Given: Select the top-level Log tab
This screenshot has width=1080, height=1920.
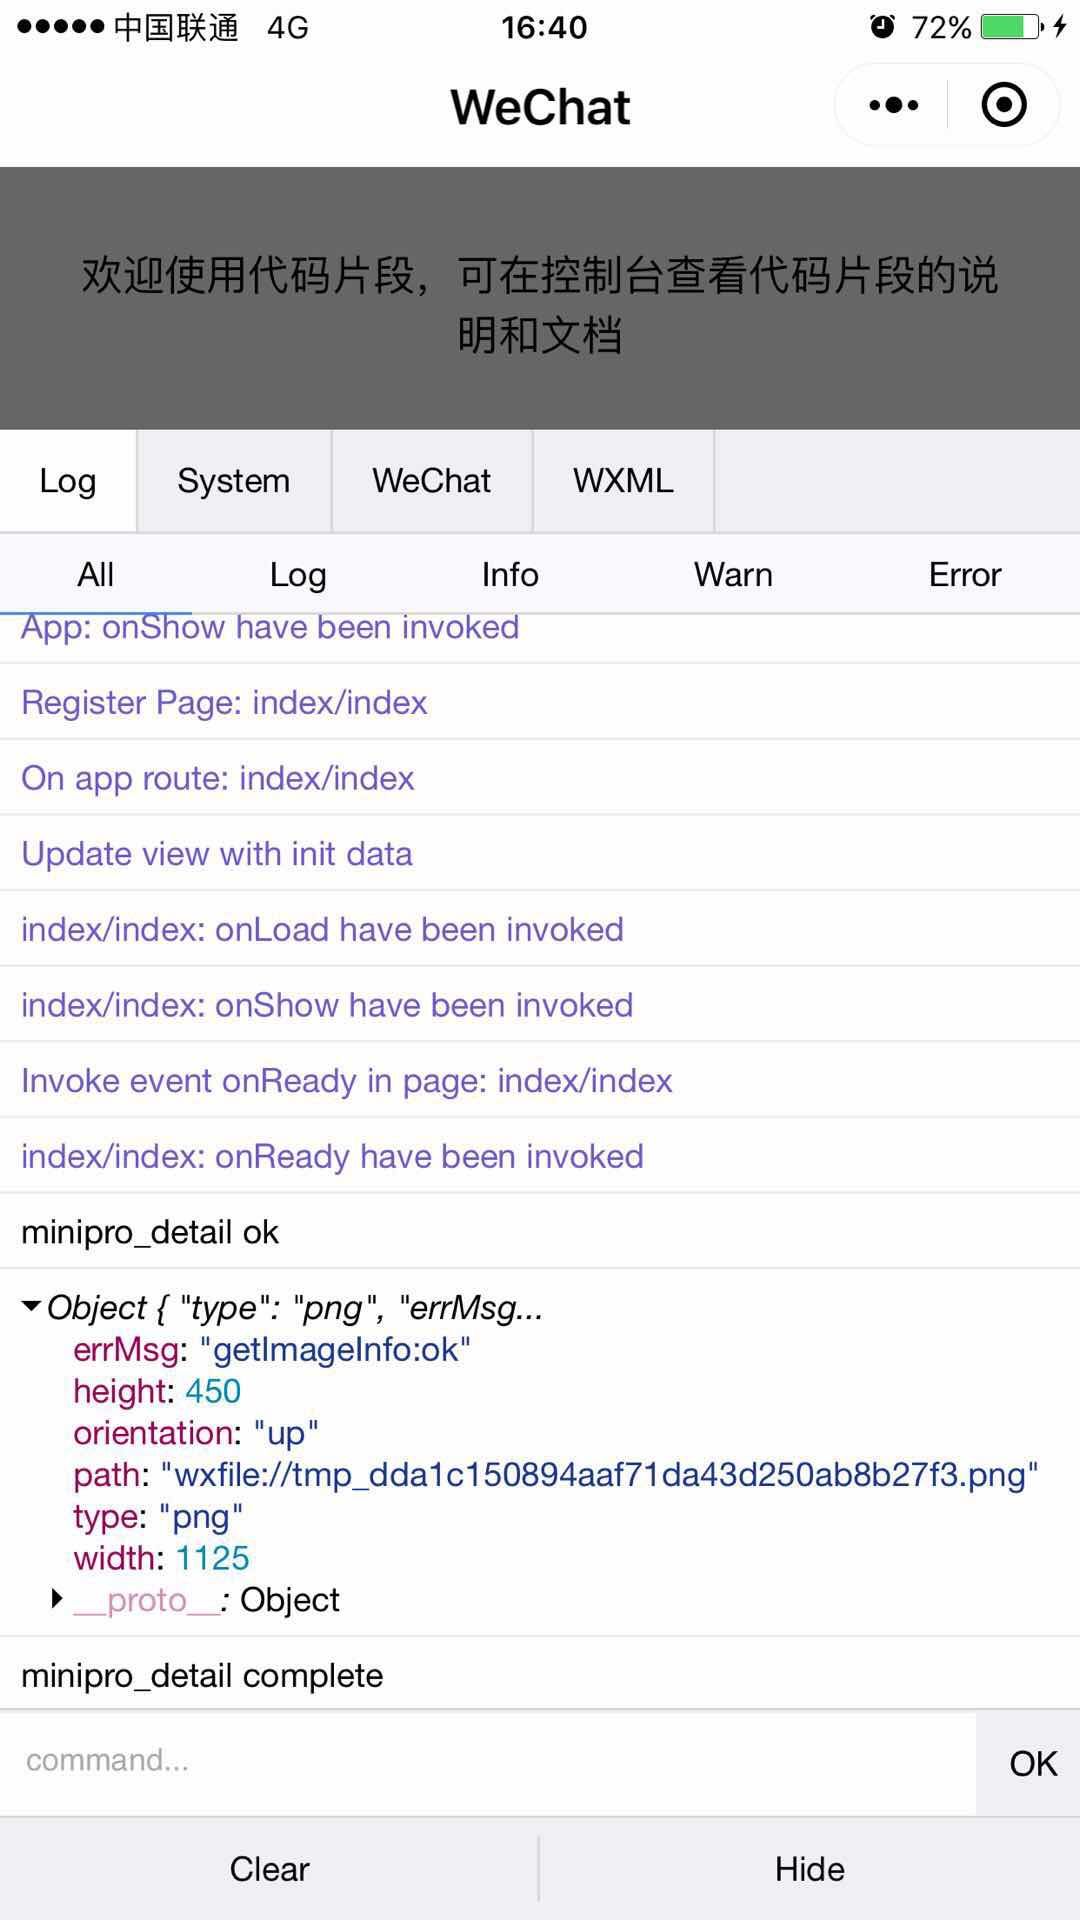Looking at the screenshot, I should click(x=68, y=481).
